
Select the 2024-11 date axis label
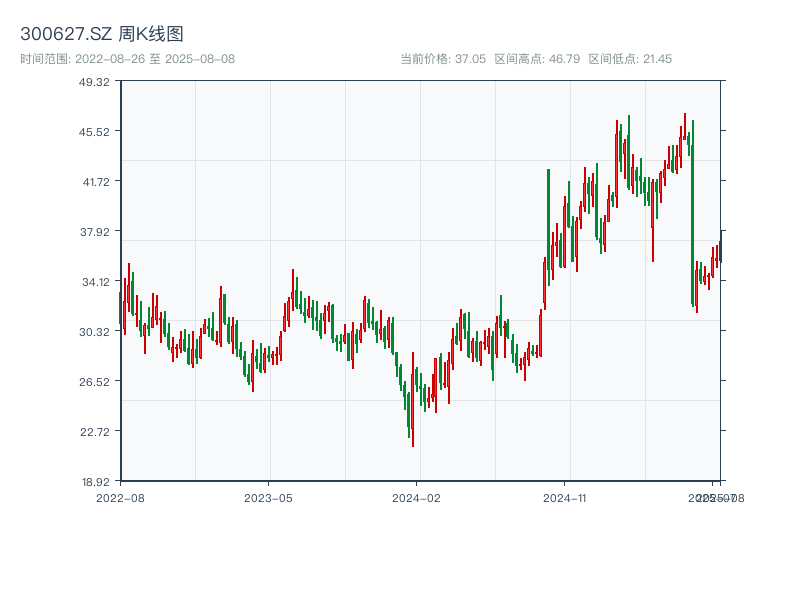tap(565, 497)
